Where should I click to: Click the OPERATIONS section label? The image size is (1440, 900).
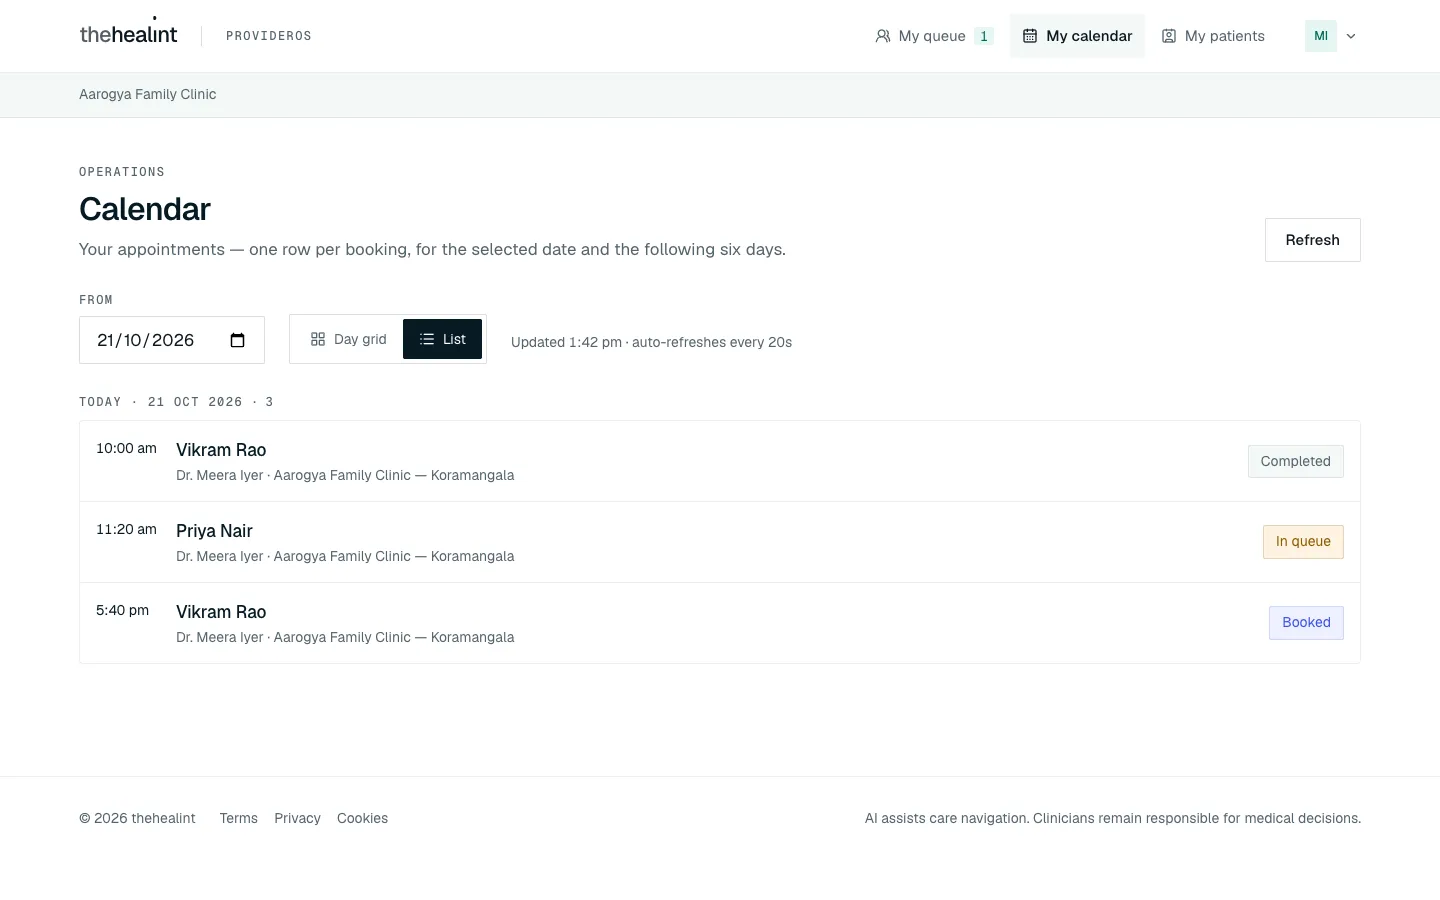click(122, 172)
